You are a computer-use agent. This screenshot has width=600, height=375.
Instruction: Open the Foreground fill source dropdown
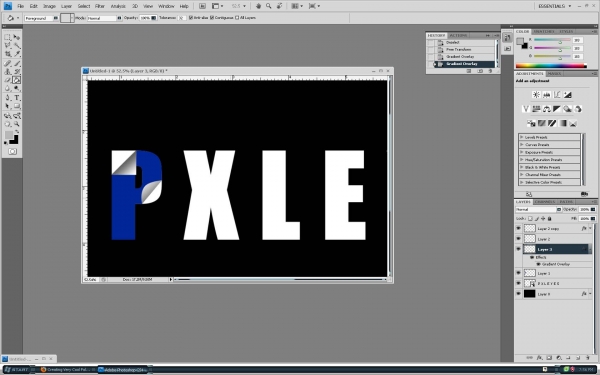click(x=41, y=18)
